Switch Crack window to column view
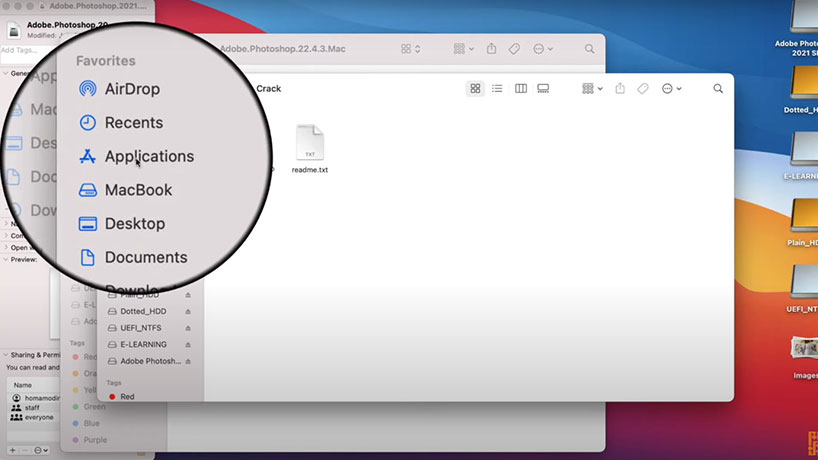This screenshot has width=818, height=460. tap(521, 89)
